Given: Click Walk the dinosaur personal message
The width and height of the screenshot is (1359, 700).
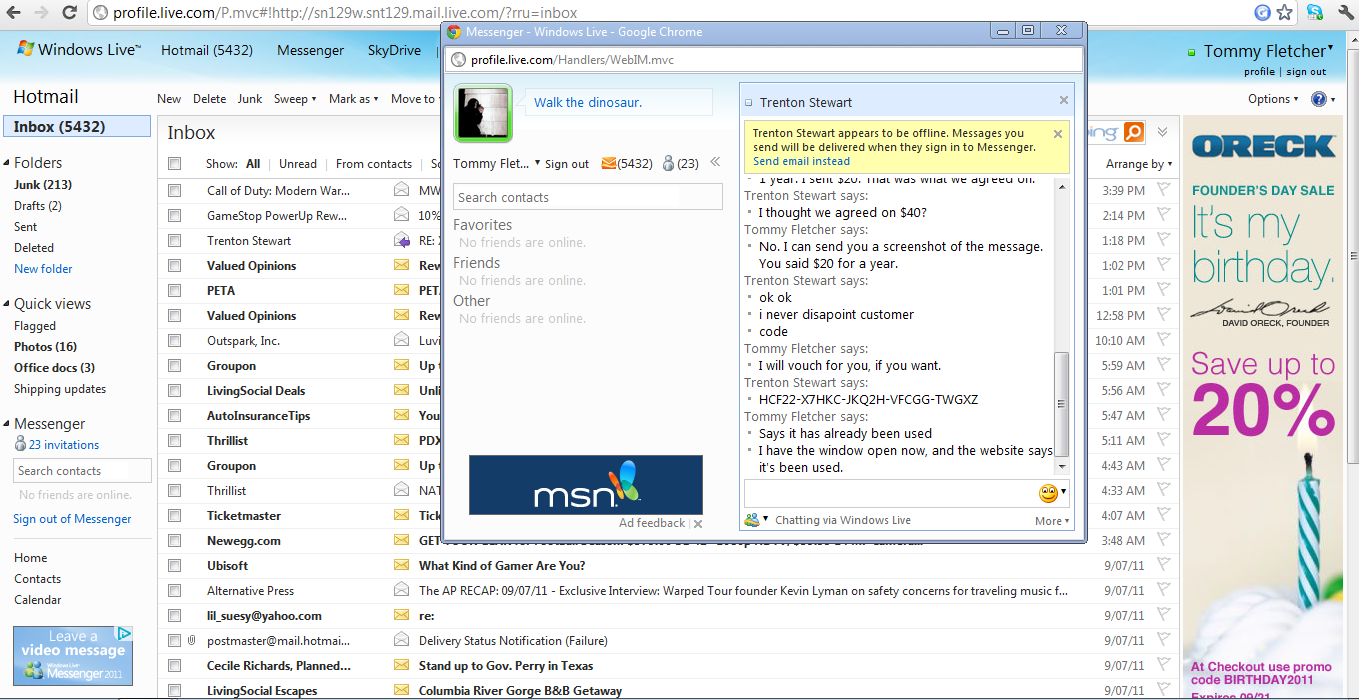Looking at the screenshot, I should 588,102.
